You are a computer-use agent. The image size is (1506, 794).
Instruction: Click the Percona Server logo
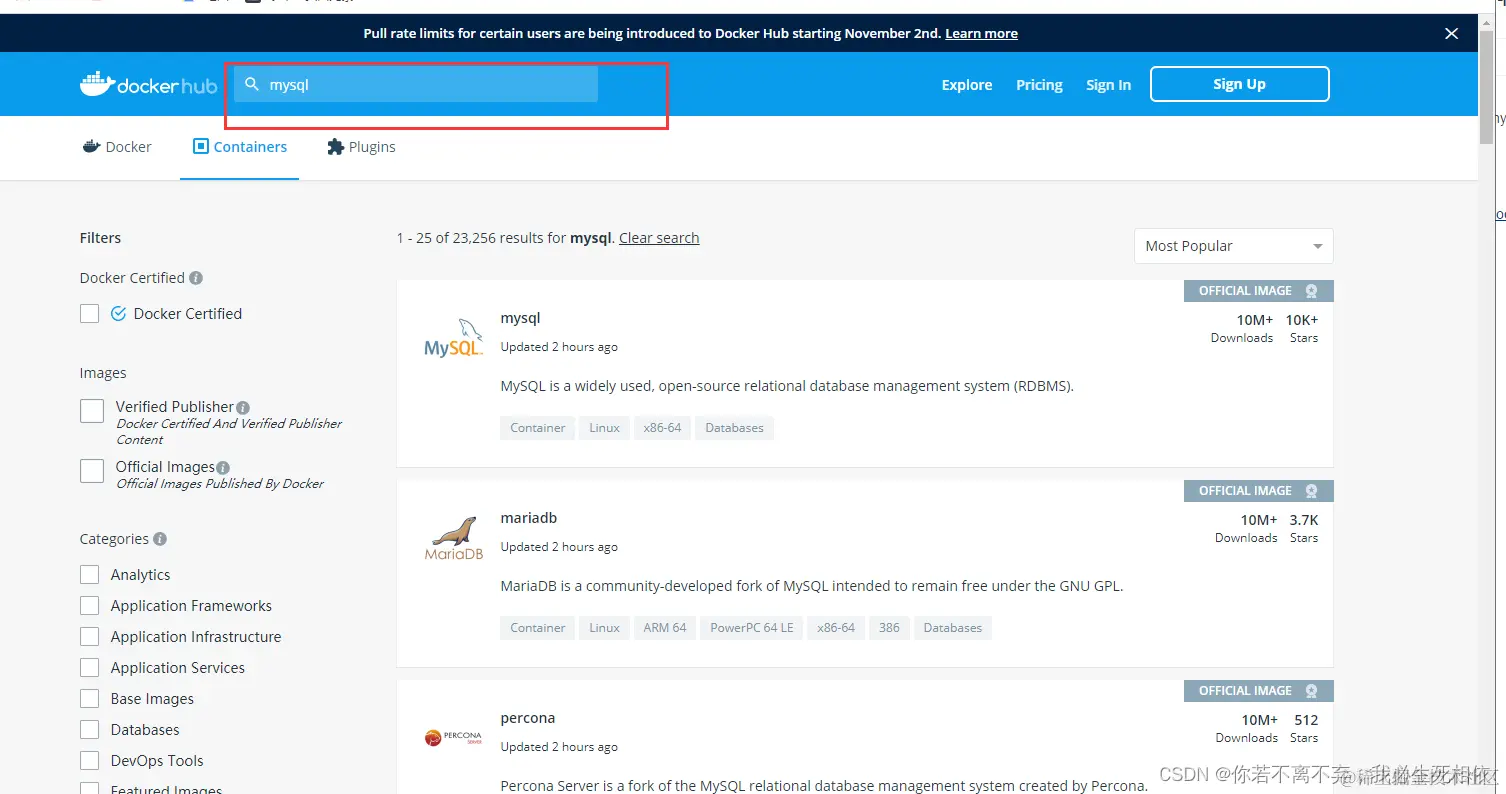tap(453, 738)
